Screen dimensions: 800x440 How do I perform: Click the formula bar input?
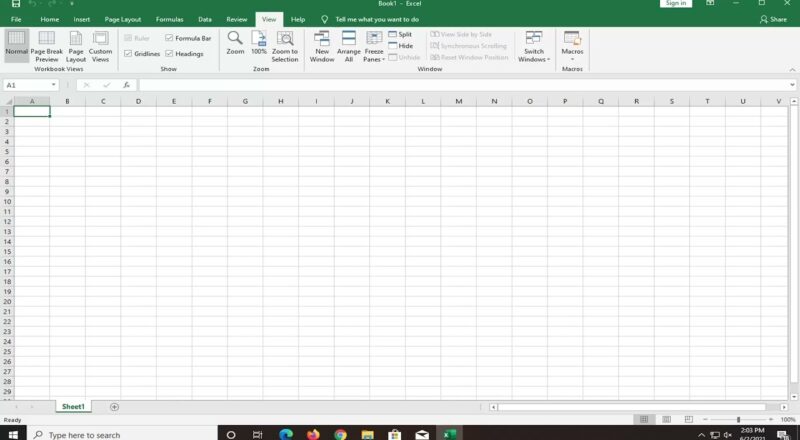tap(462, 85)
